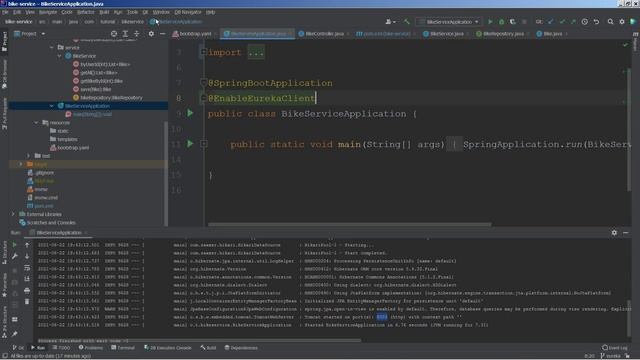Switch to BikeRepository.java editor tab
The width and height of the screenshot is (640, 360).
pyautogui.click(x=503, y=34)
